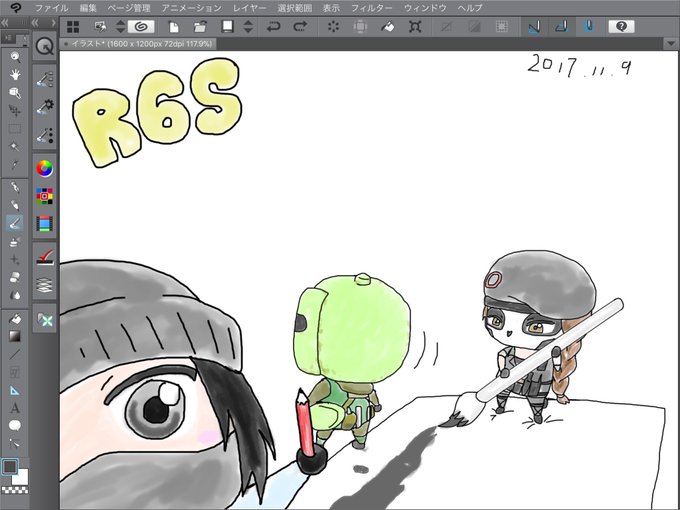Open CLIP STUDIO support question button
The height and width of the screenshot is (510, 680).
pyautogui.click(x=621, y=27)
